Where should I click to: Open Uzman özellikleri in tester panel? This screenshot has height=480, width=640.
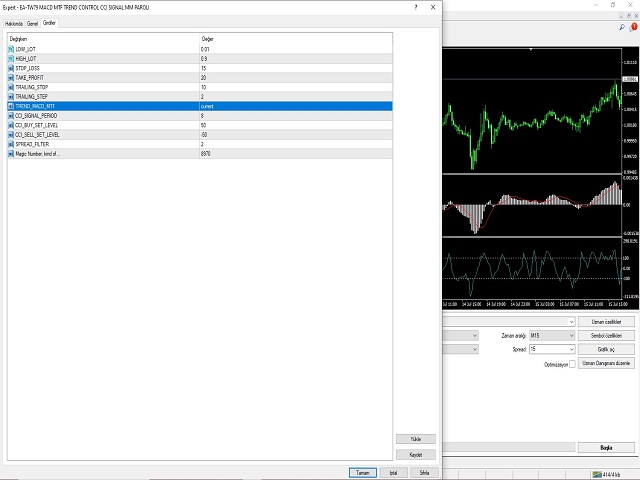(x=606, y=322)
